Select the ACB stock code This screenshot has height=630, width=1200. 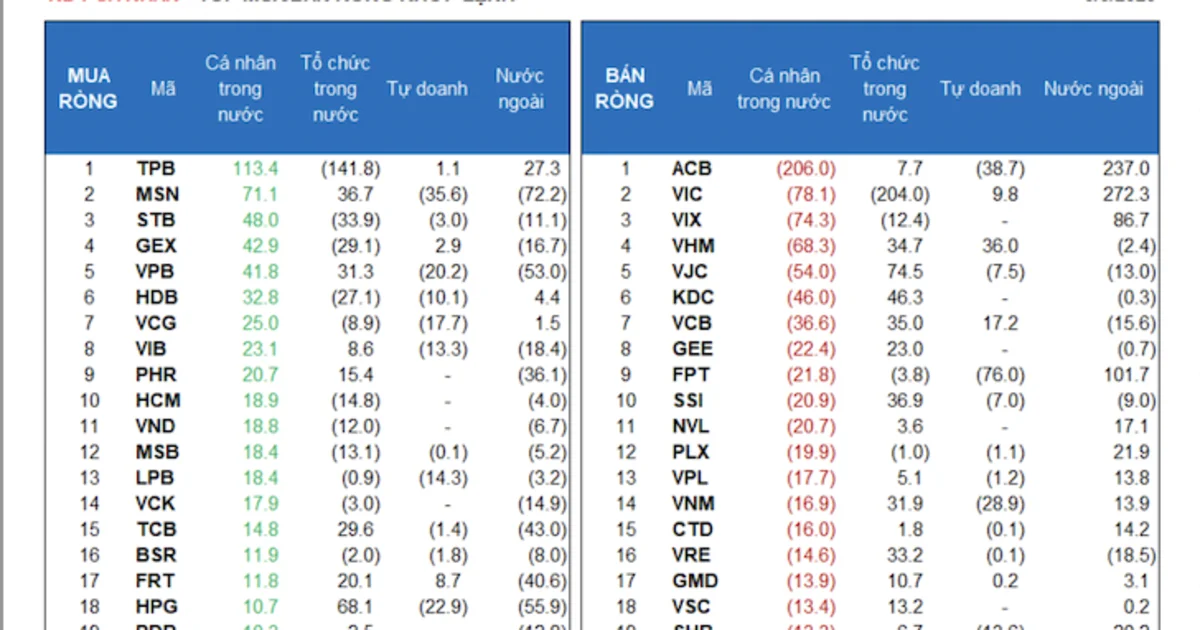click(x=691, y=169)
